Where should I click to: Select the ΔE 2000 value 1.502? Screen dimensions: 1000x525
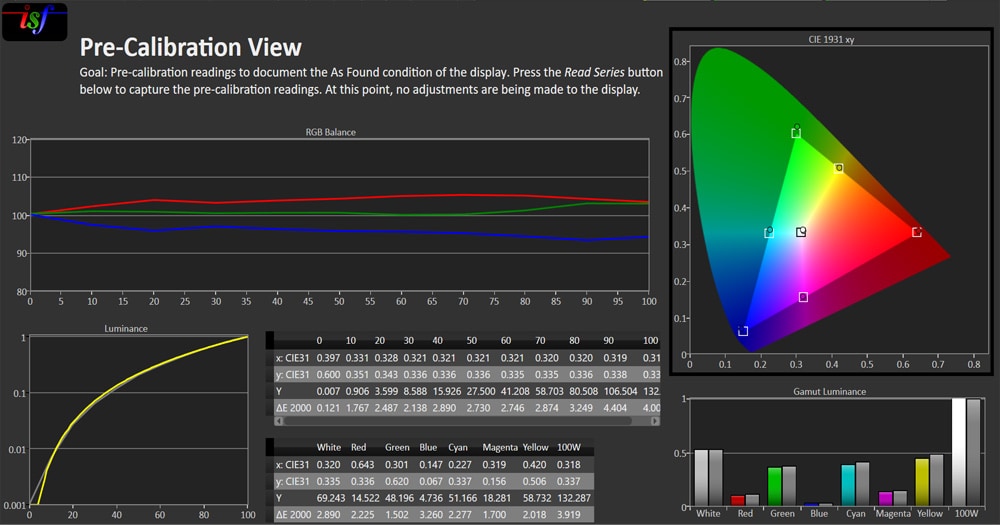pyautogui.click(x=397, y=514)
